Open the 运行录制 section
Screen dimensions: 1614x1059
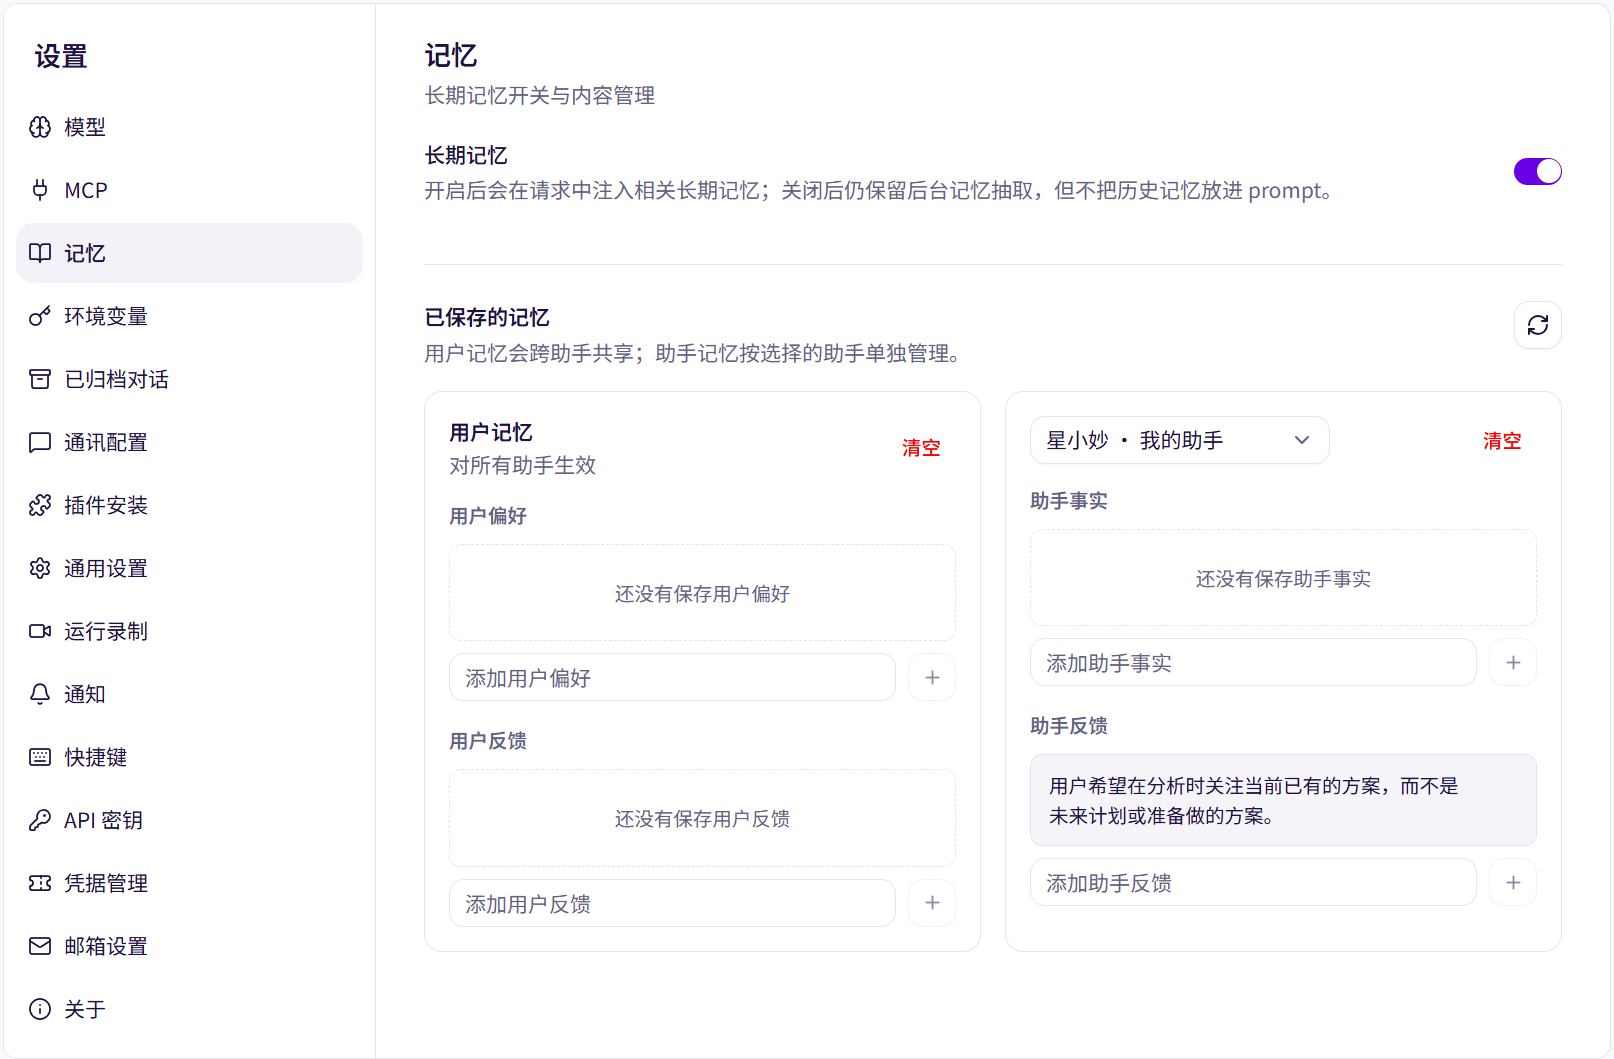coord(189,631)
